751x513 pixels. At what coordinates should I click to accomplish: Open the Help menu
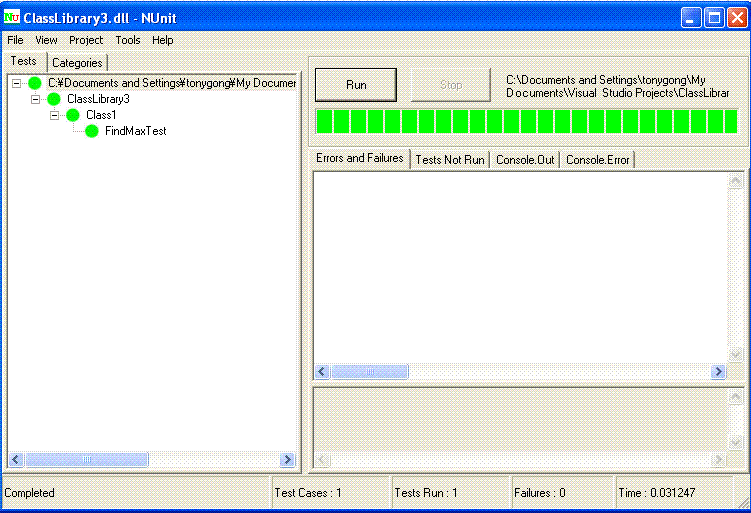(163, 40)
